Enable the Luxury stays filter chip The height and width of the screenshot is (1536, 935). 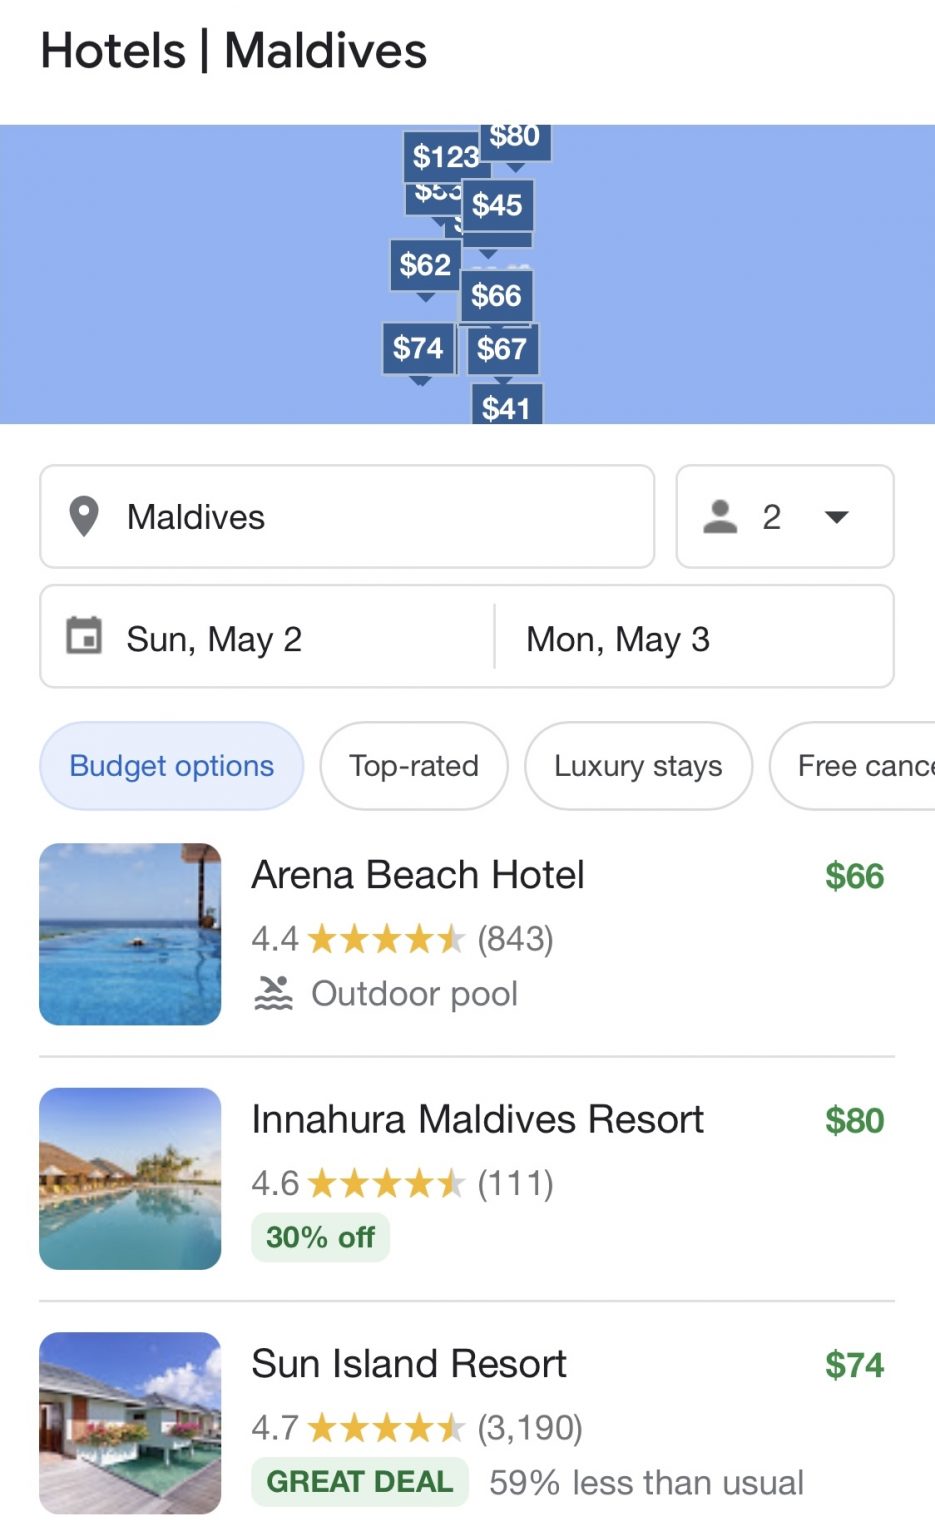(x=638, y=766)
